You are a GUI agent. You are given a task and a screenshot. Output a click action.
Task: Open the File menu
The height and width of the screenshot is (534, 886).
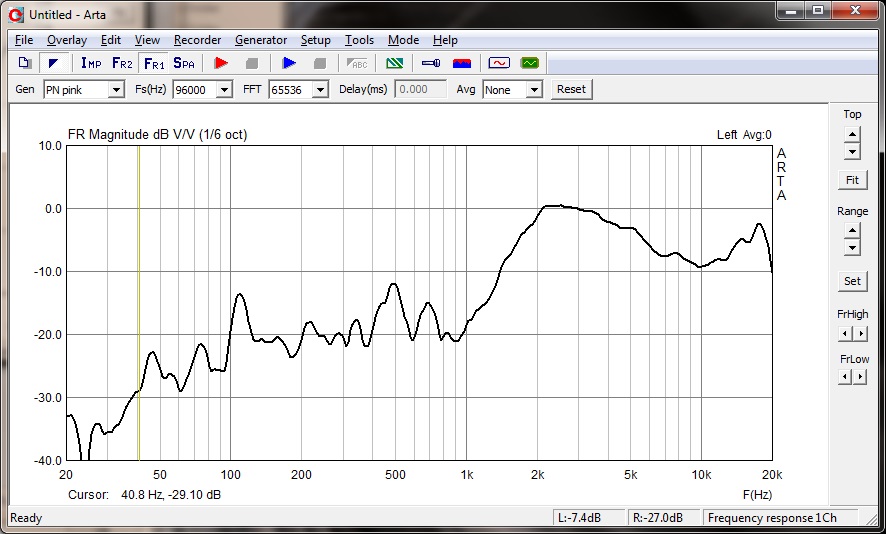coord(24,40)
